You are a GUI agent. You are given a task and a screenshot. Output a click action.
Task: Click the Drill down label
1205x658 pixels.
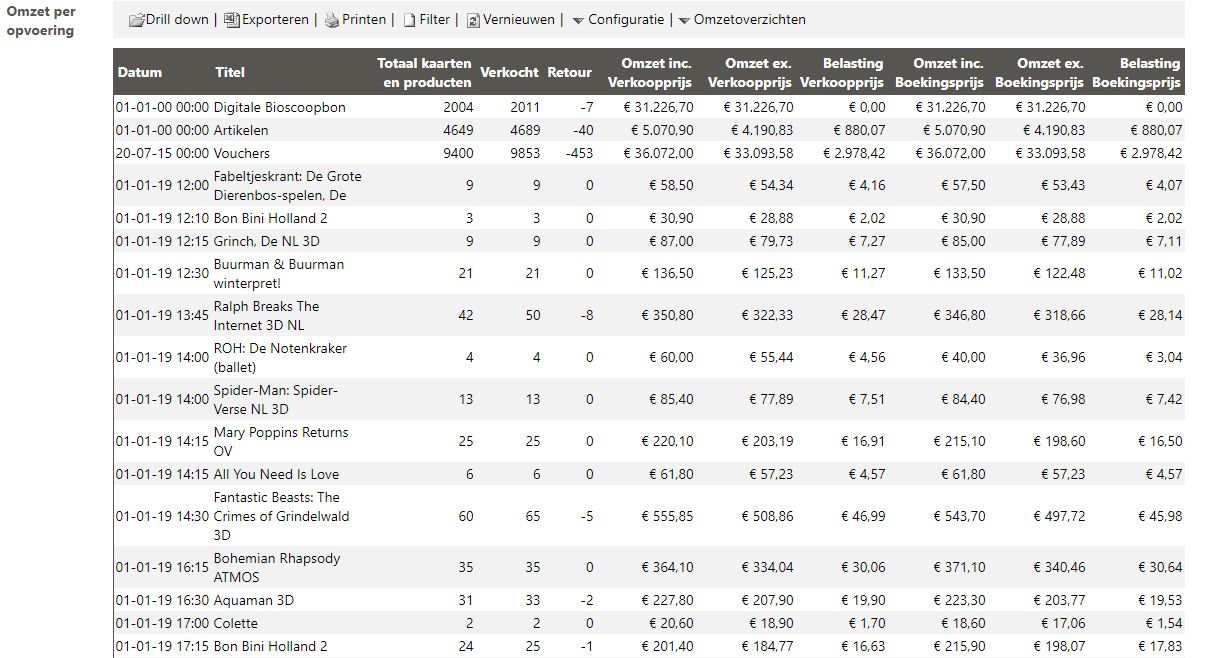coord(177,19)
